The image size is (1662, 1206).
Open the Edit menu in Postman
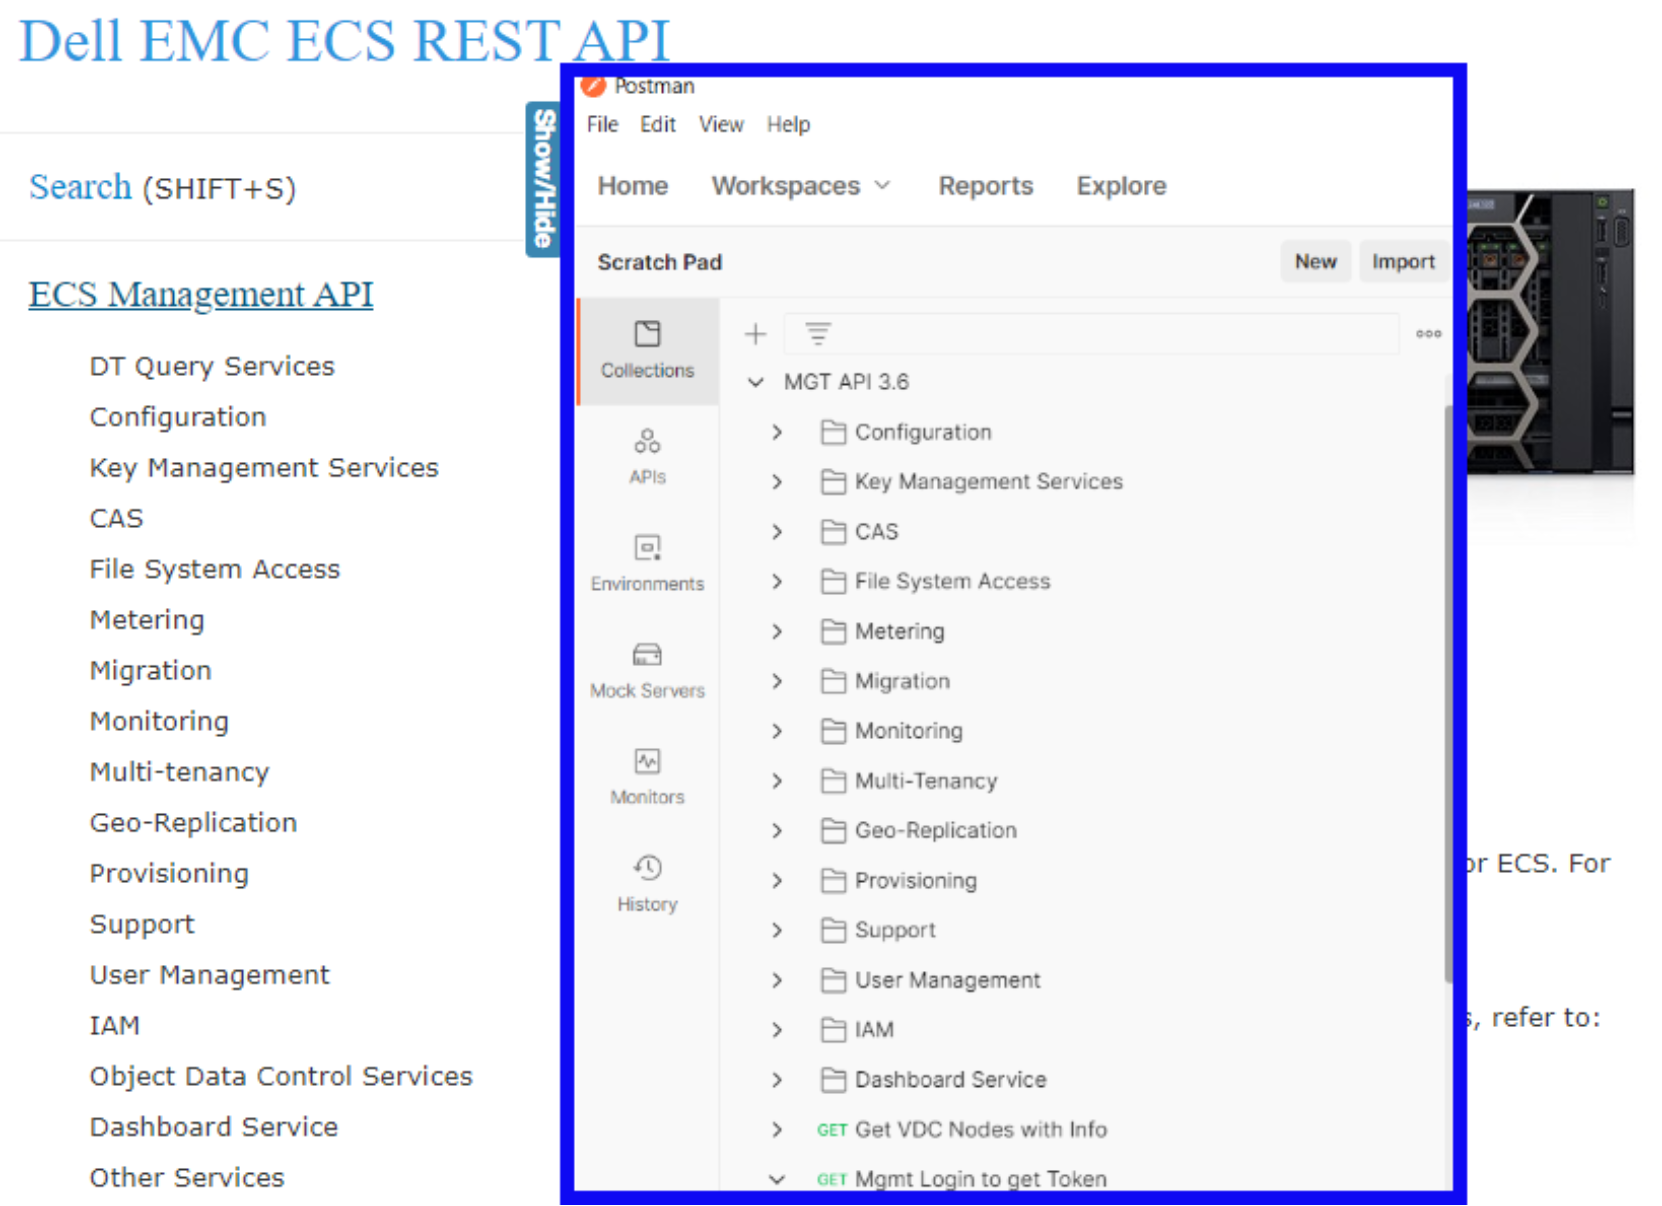coord(658,124)
